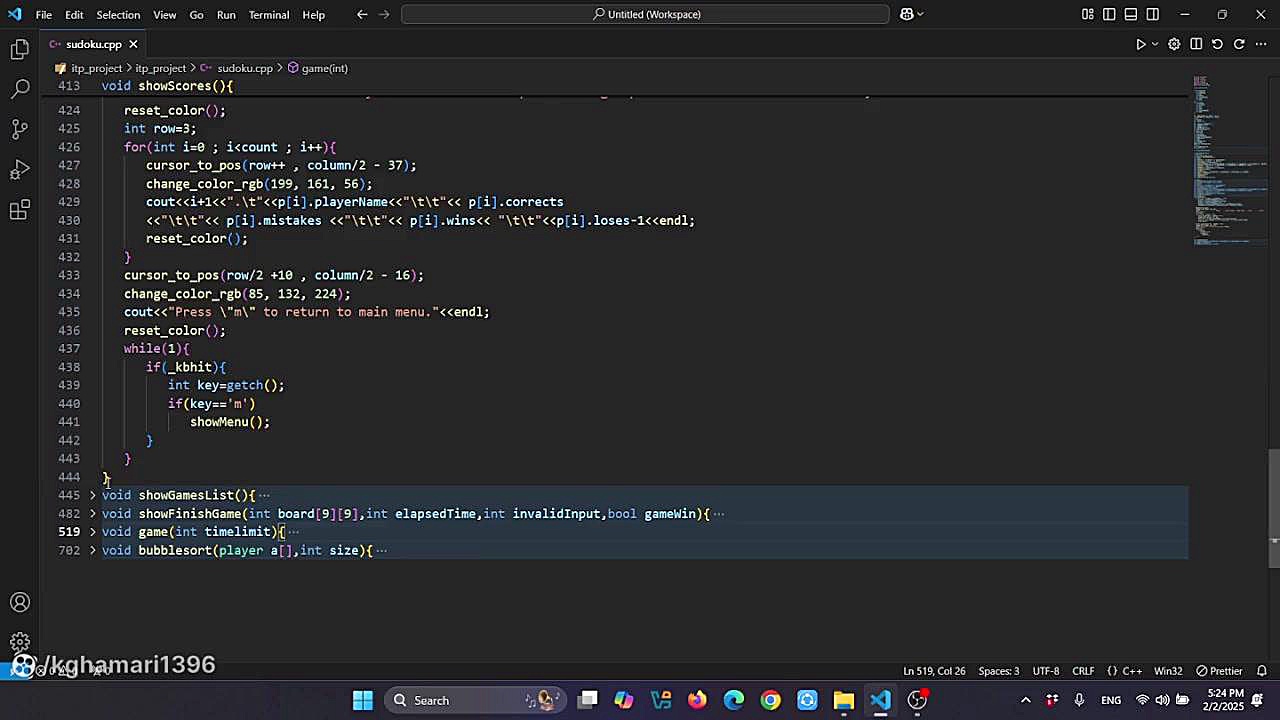Navigate forward with the title bar arrow
The width and height of the screenshot is (1280, 720).
click(x=384, y=14)
